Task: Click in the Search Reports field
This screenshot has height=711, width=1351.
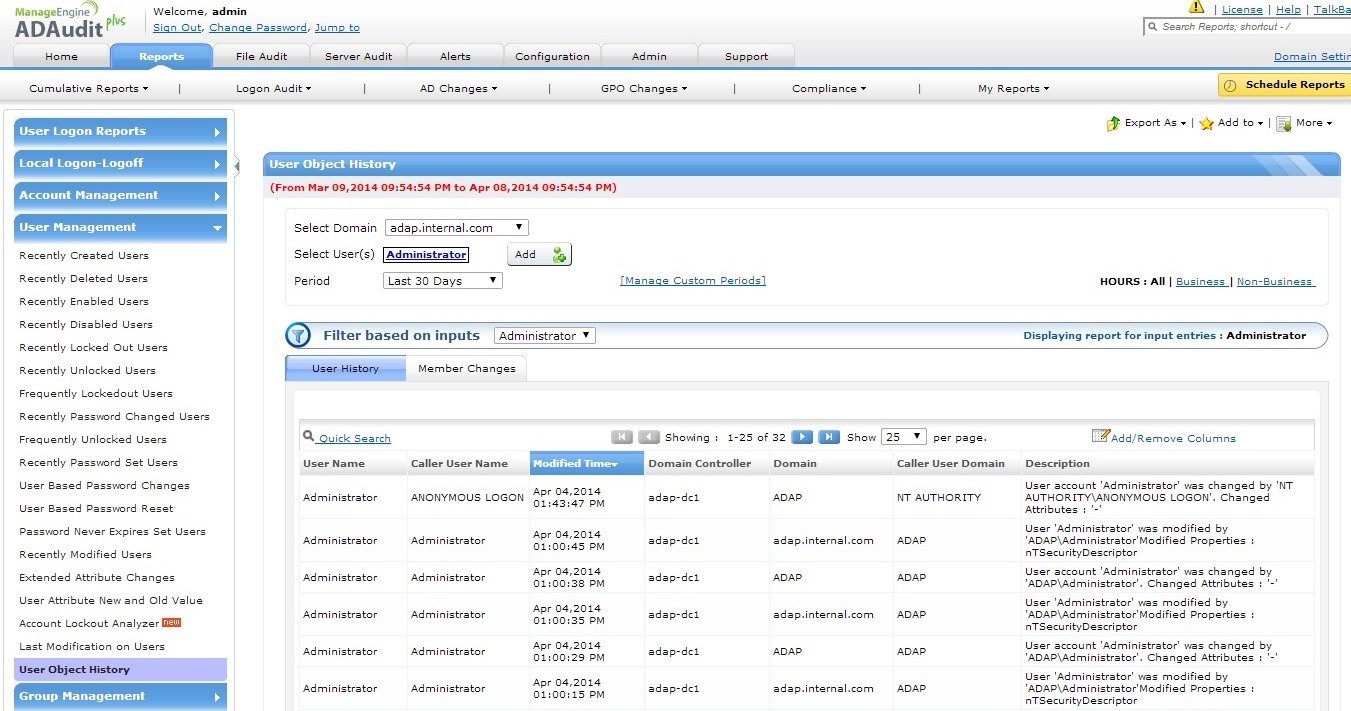Action: click(1250, 27)
